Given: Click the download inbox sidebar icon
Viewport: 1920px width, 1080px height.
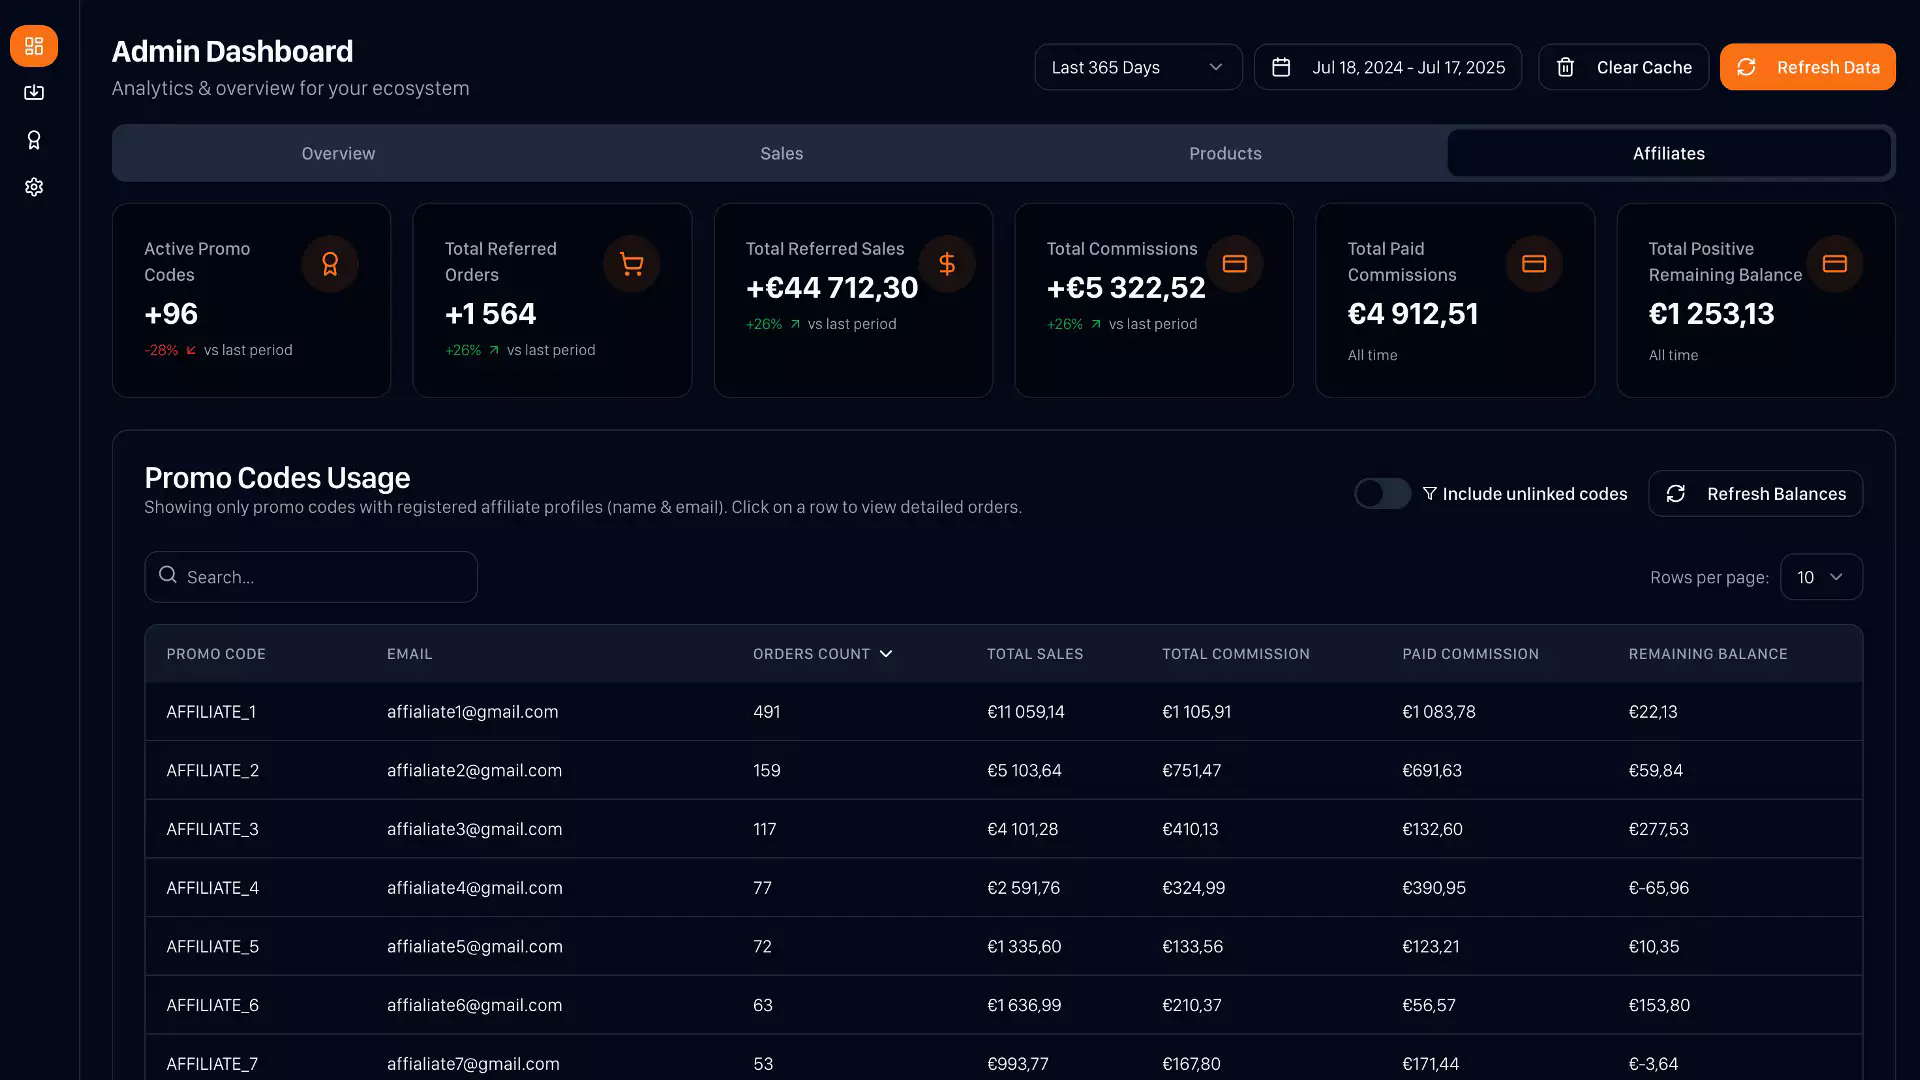Looking at the screenshot, I should (x=34, y=93).
